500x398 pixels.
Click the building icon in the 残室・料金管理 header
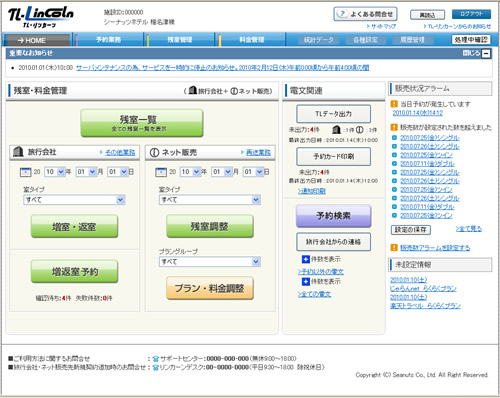pyautogui.click(x=193, y=90)
